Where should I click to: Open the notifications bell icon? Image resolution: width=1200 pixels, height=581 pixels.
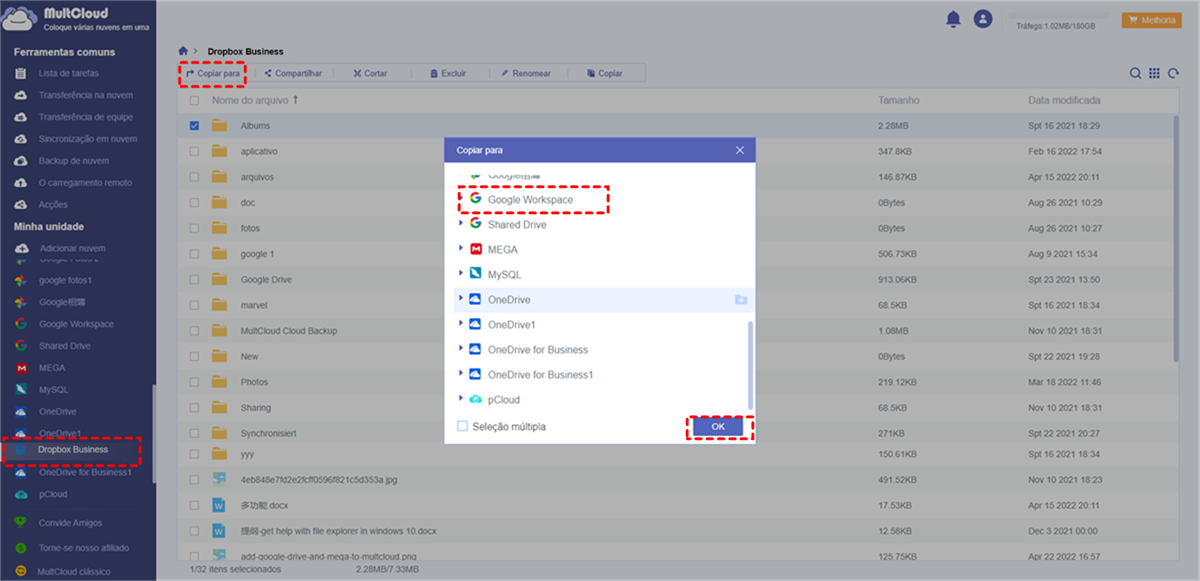(953, 19)
